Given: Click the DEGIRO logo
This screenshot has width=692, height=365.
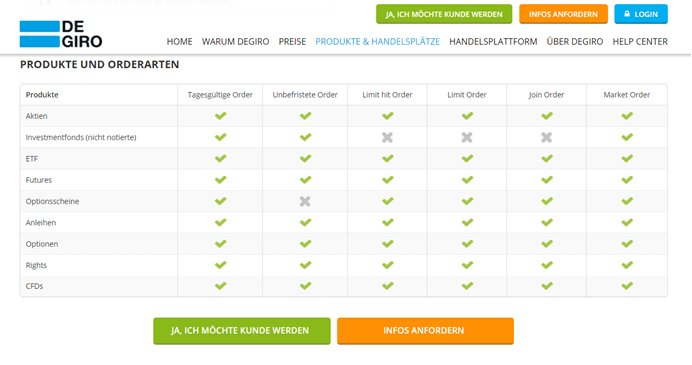Looking at the screenshot, I should click(x=61, y=34).
